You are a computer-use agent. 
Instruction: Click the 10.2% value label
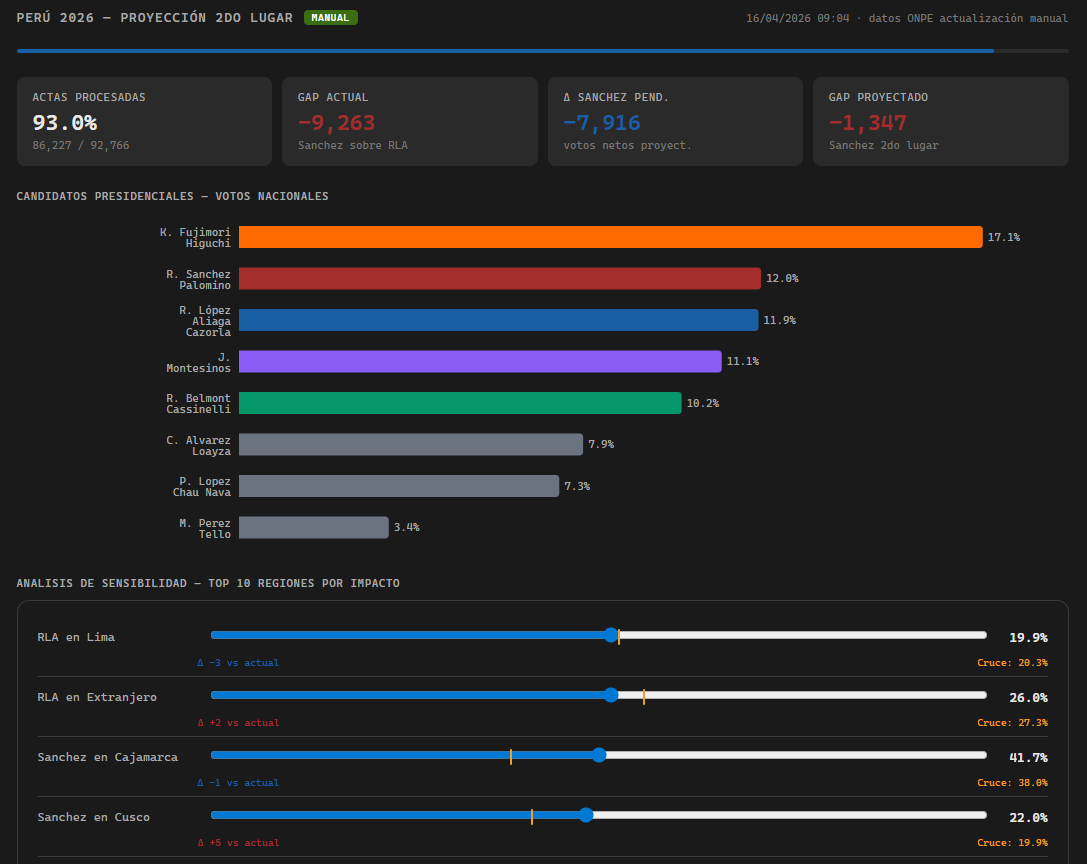[x=703, y=403]
